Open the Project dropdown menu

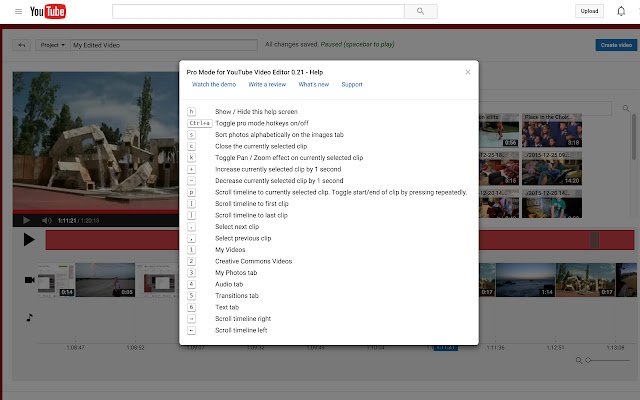pos(52,45)
